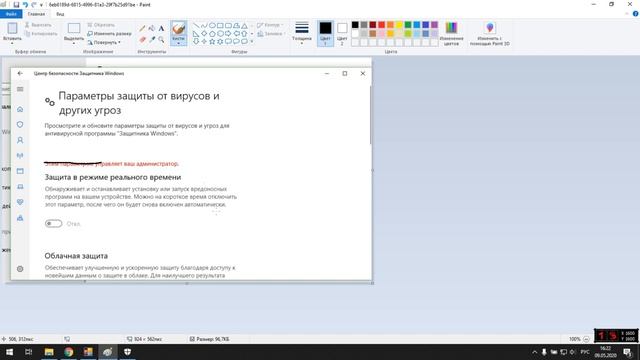Open the File menu tab

click(x=11, y=14)
